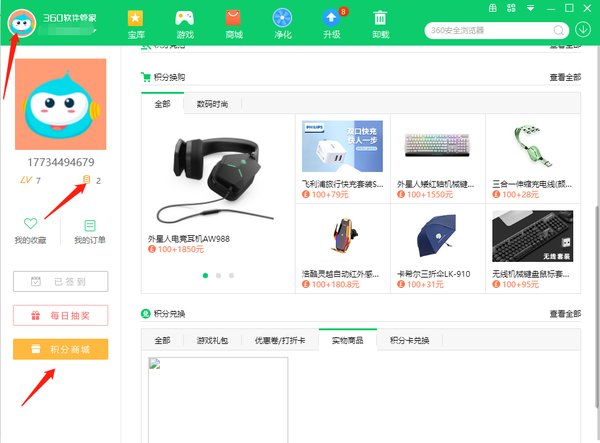The width and height of the screenshot is (600, 443).
Task: Open the 卸载 uninstall tool
Action: (380, 24)
